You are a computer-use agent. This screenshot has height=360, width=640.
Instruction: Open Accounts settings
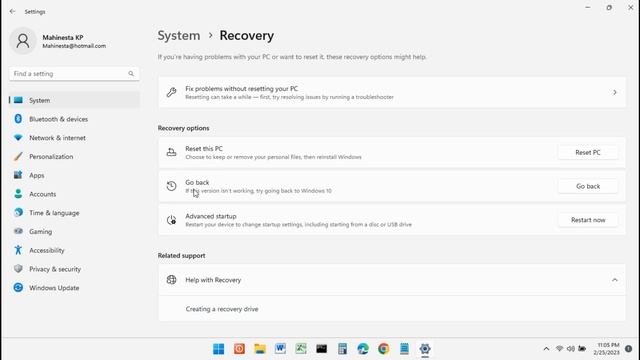click(74, 194)
